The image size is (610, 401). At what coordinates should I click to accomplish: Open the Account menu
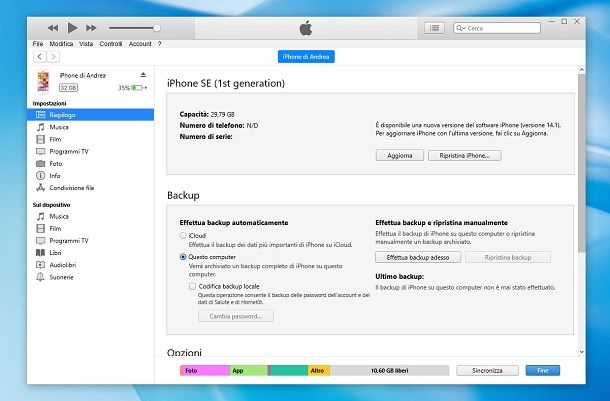(x=140, y=44)
